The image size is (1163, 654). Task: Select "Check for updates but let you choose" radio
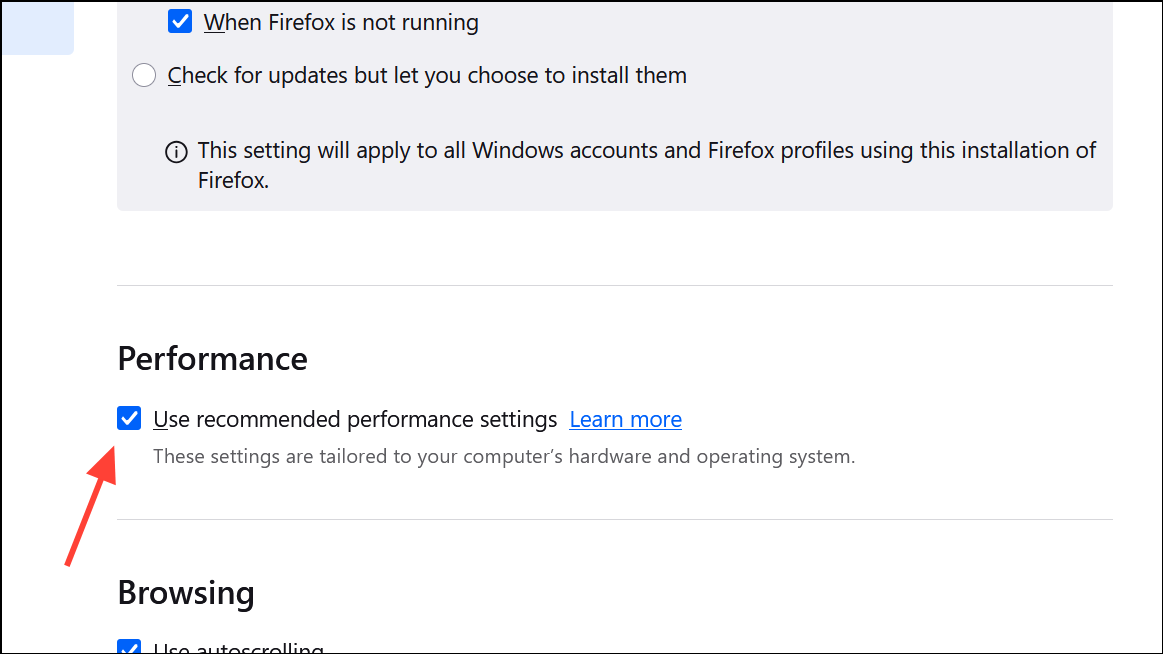145,75
